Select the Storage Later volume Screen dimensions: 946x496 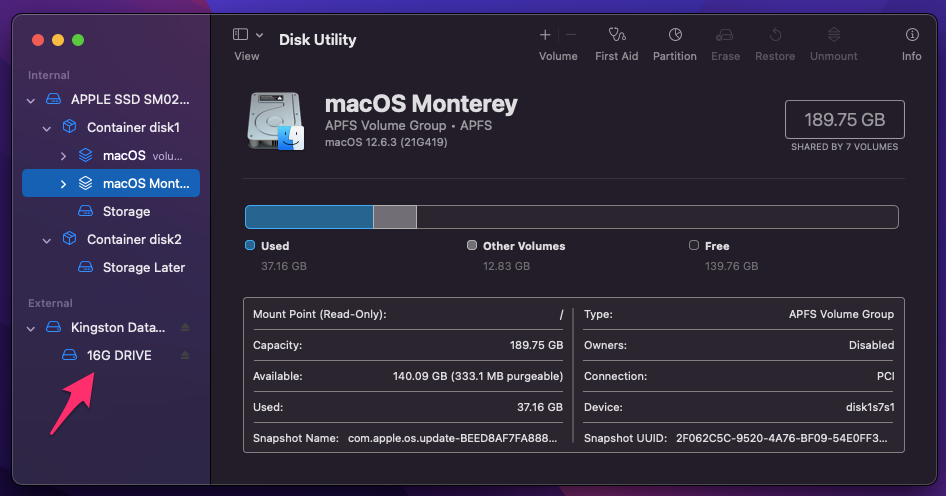point(111,267)
